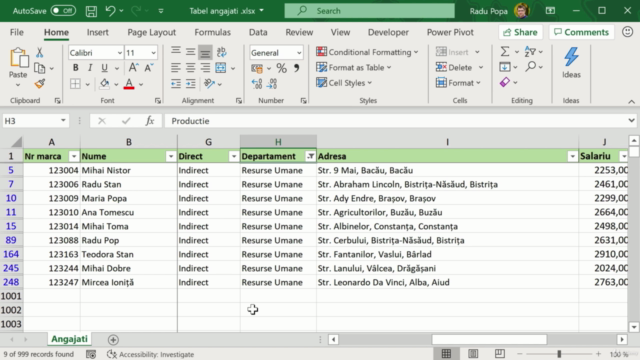Open Sort & Filter menu

(530, 52)
